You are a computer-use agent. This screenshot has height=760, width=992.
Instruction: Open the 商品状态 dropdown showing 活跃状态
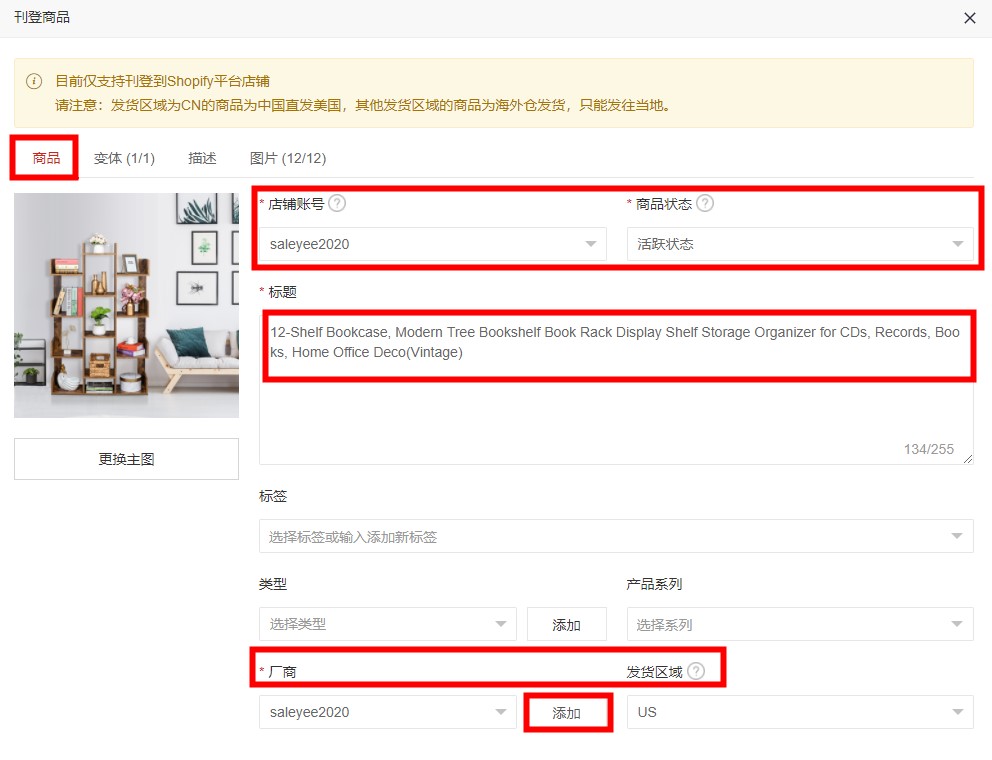(800, 244)
